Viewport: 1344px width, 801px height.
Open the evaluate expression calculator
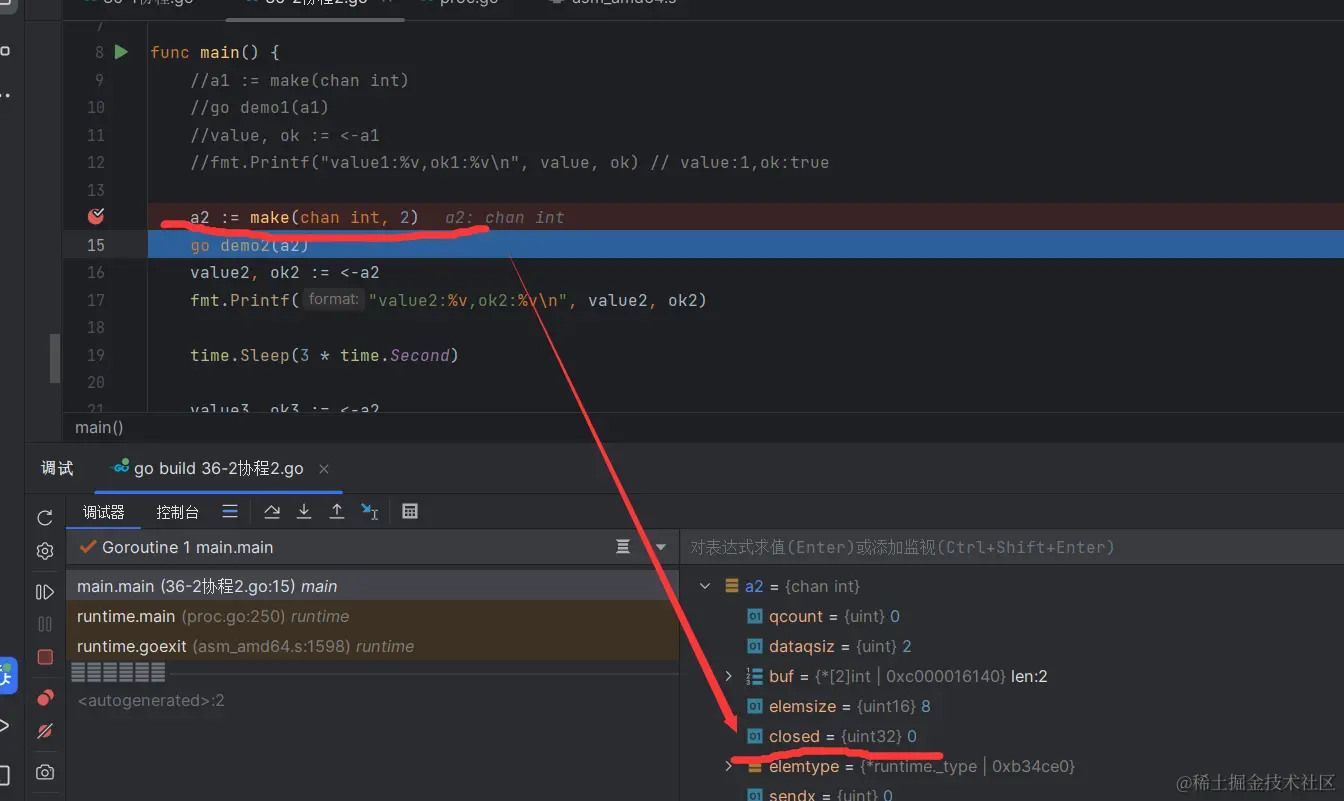[410, 511]
